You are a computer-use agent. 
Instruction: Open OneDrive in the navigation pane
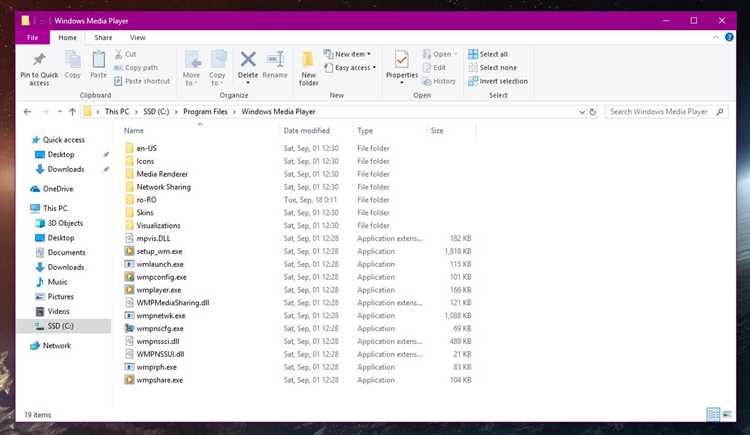58,189
